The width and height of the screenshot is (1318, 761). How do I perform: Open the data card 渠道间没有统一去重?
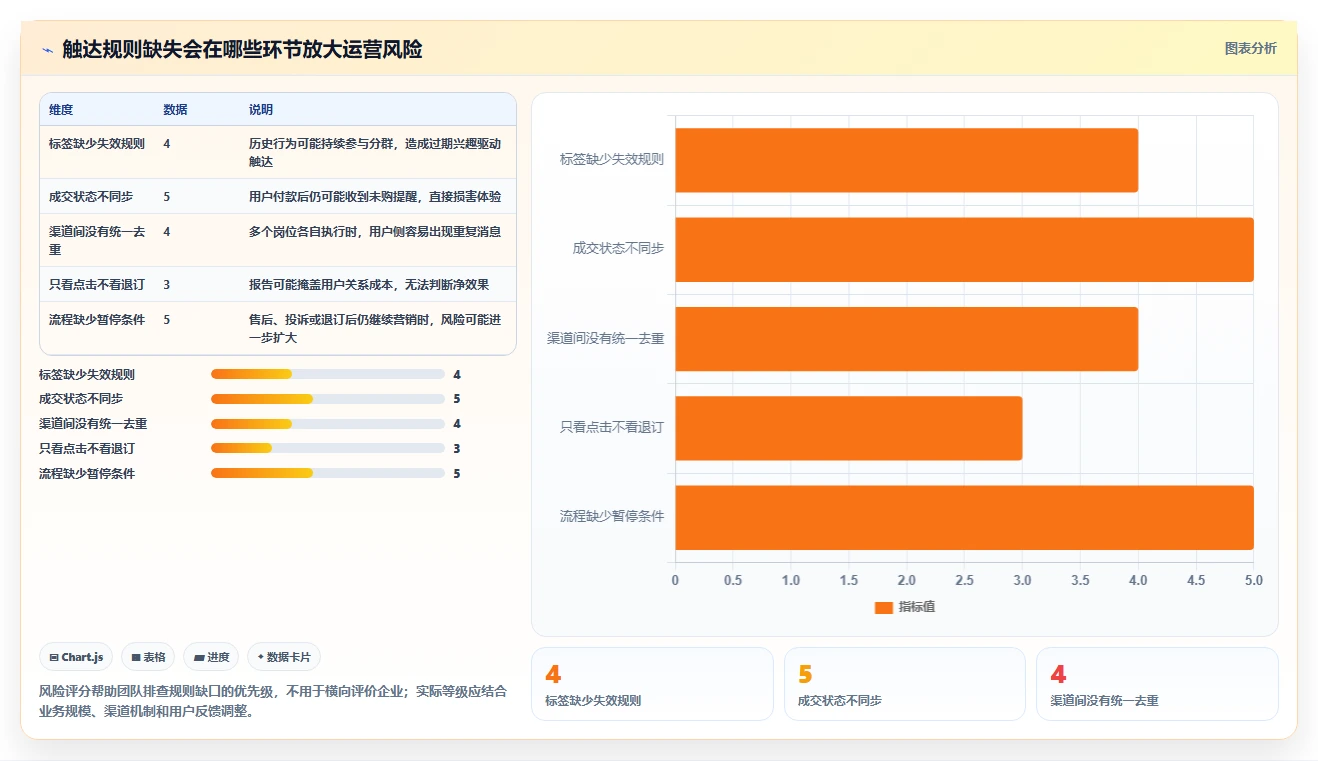[1157, 684]
